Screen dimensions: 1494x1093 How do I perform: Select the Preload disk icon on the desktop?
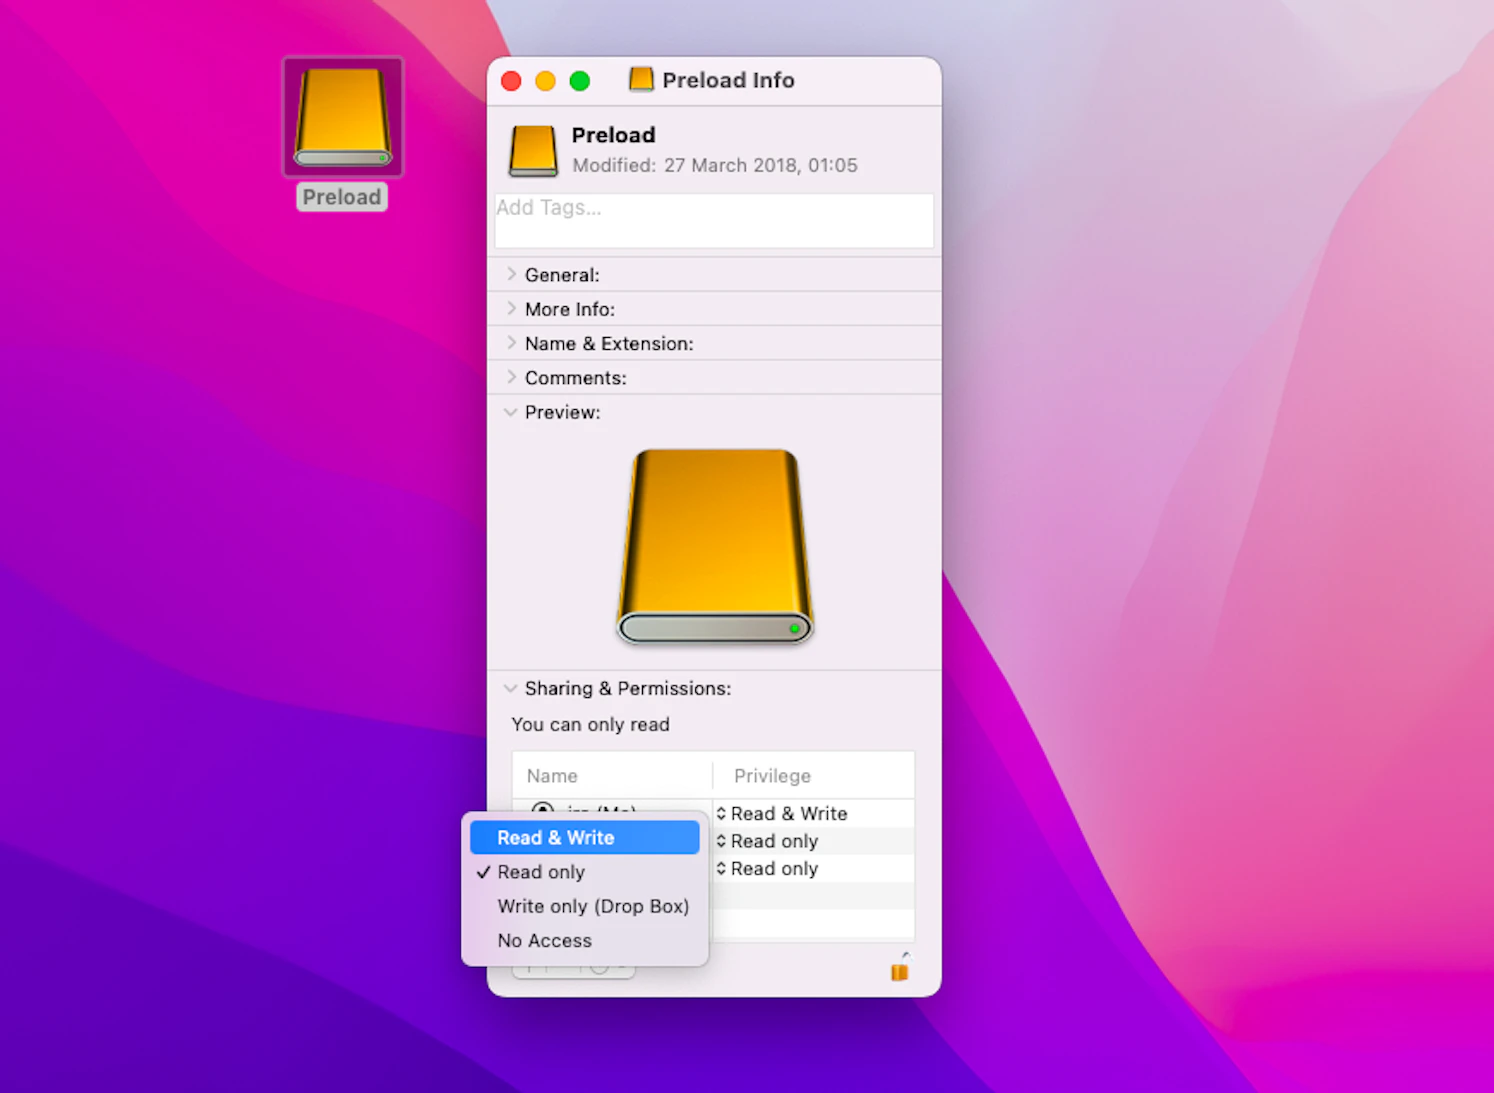(x=342, y=116)
